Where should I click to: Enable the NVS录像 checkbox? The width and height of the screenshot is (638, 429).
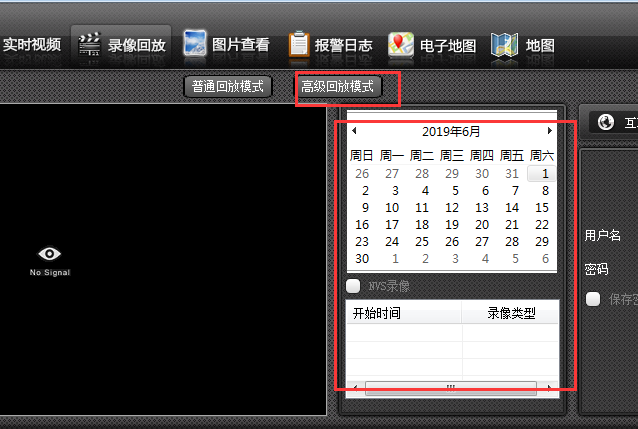(353, 286)
